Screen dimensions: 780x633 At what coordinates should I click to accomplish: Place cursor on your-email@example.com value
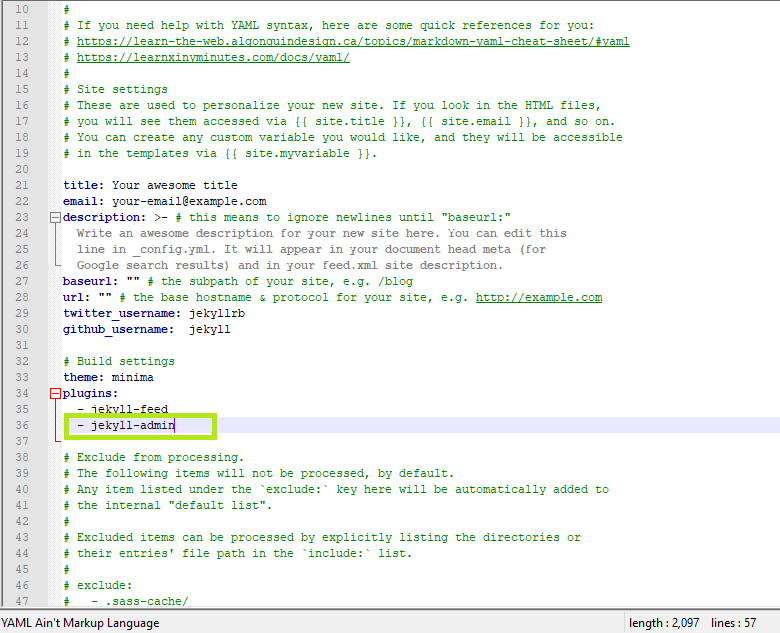[189, 201]
